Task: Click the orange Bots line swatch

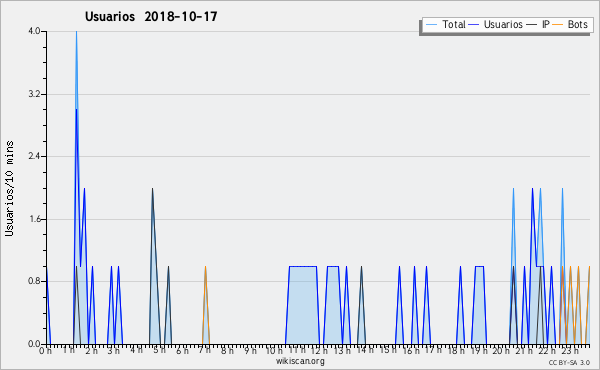Action: pos(558,25)
